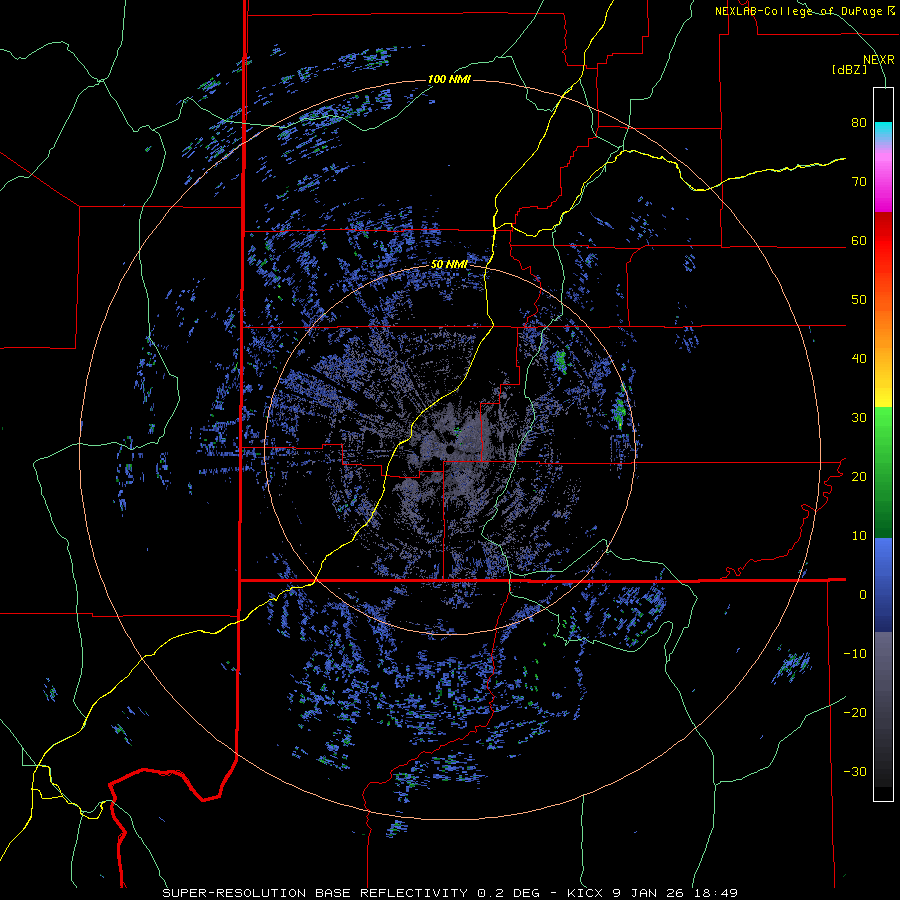The height and width of the screenshot is (900, 900).
Task: Click the radar site center dot
Action: [450, 449]
